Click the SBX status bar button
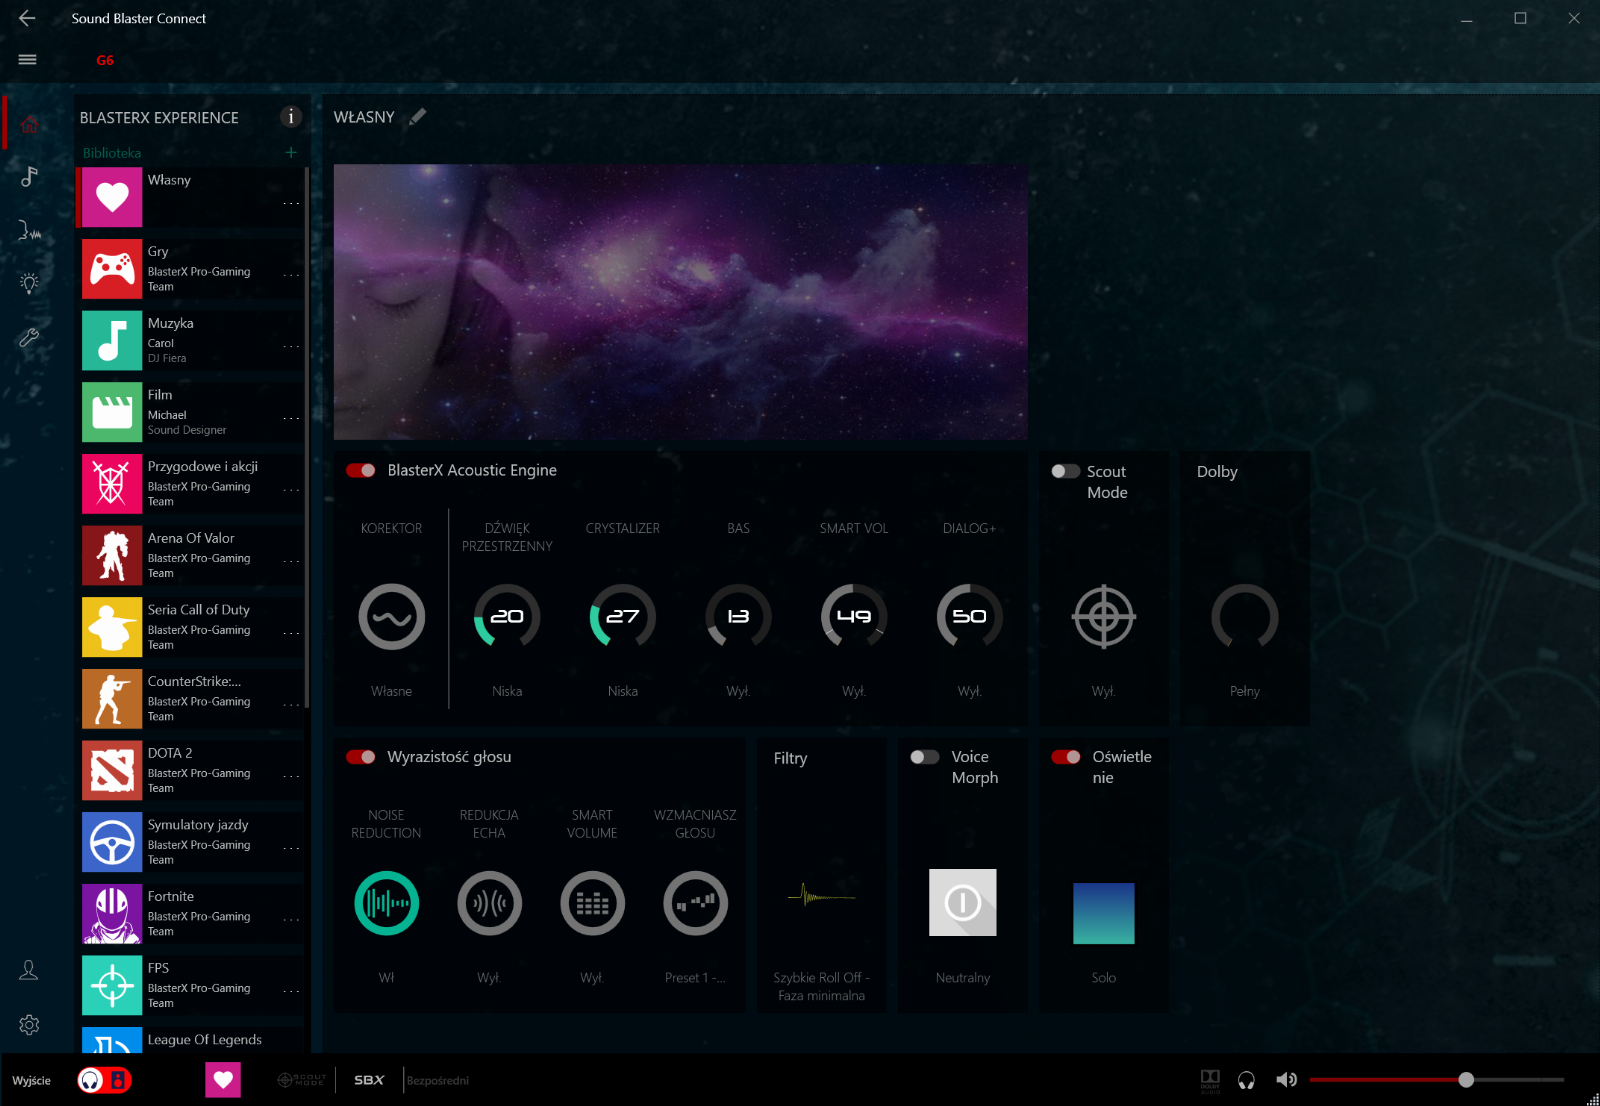 click(x=369, y=1080)
